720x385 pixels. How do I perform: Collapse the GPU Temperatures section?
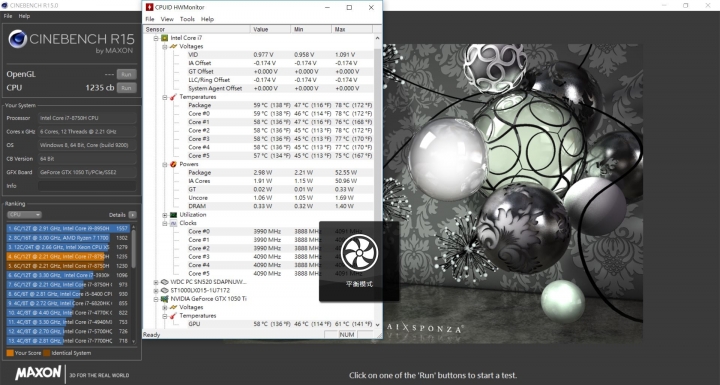tap(165, 316)
